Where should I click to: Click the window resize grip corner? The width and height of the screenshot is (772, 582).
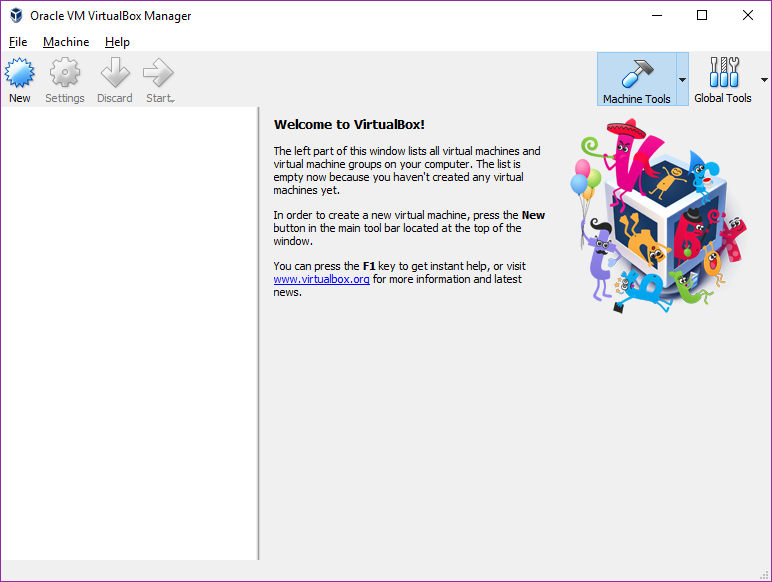(765, 575)
